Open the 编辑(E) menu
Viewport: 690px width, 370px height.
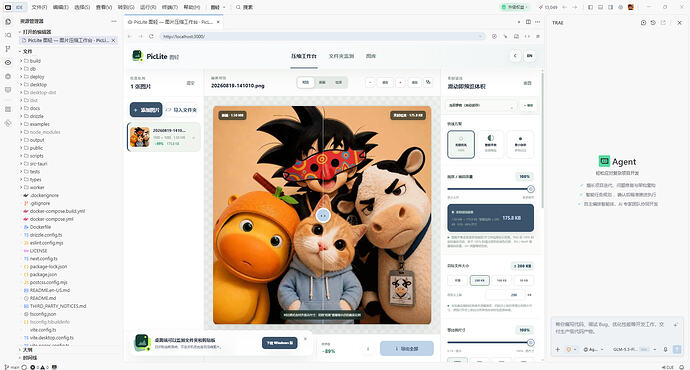60,7
